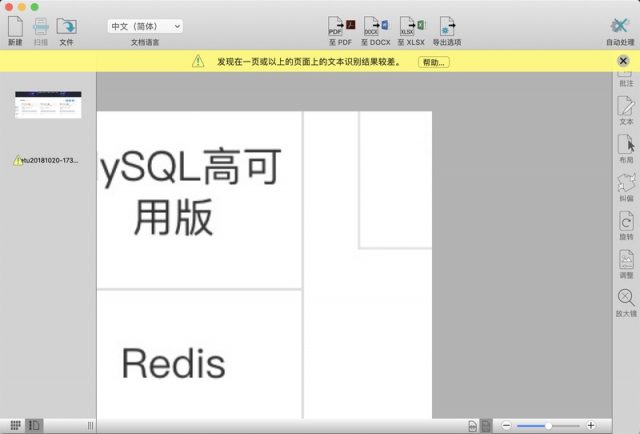Export to PDF using 至 PDF

[341, 31]
